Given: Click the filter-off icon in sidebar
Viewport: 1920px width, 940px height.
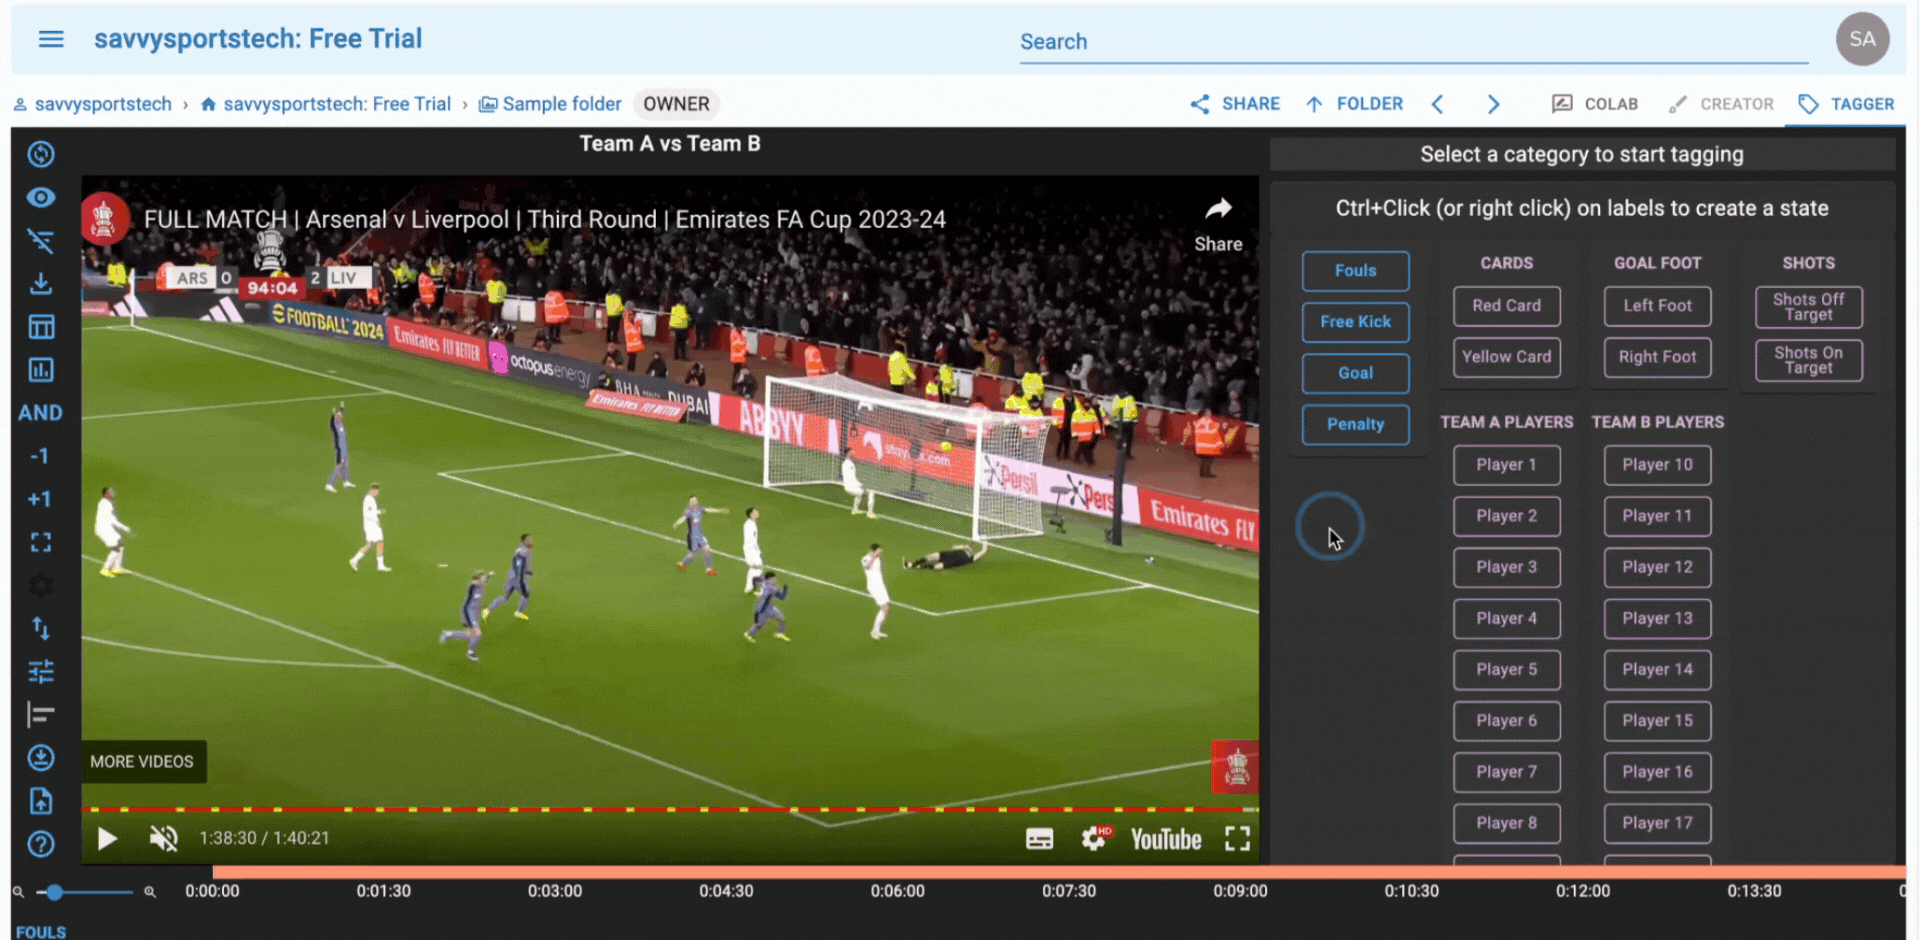Looking at the screenshot, I should (41, 240).
